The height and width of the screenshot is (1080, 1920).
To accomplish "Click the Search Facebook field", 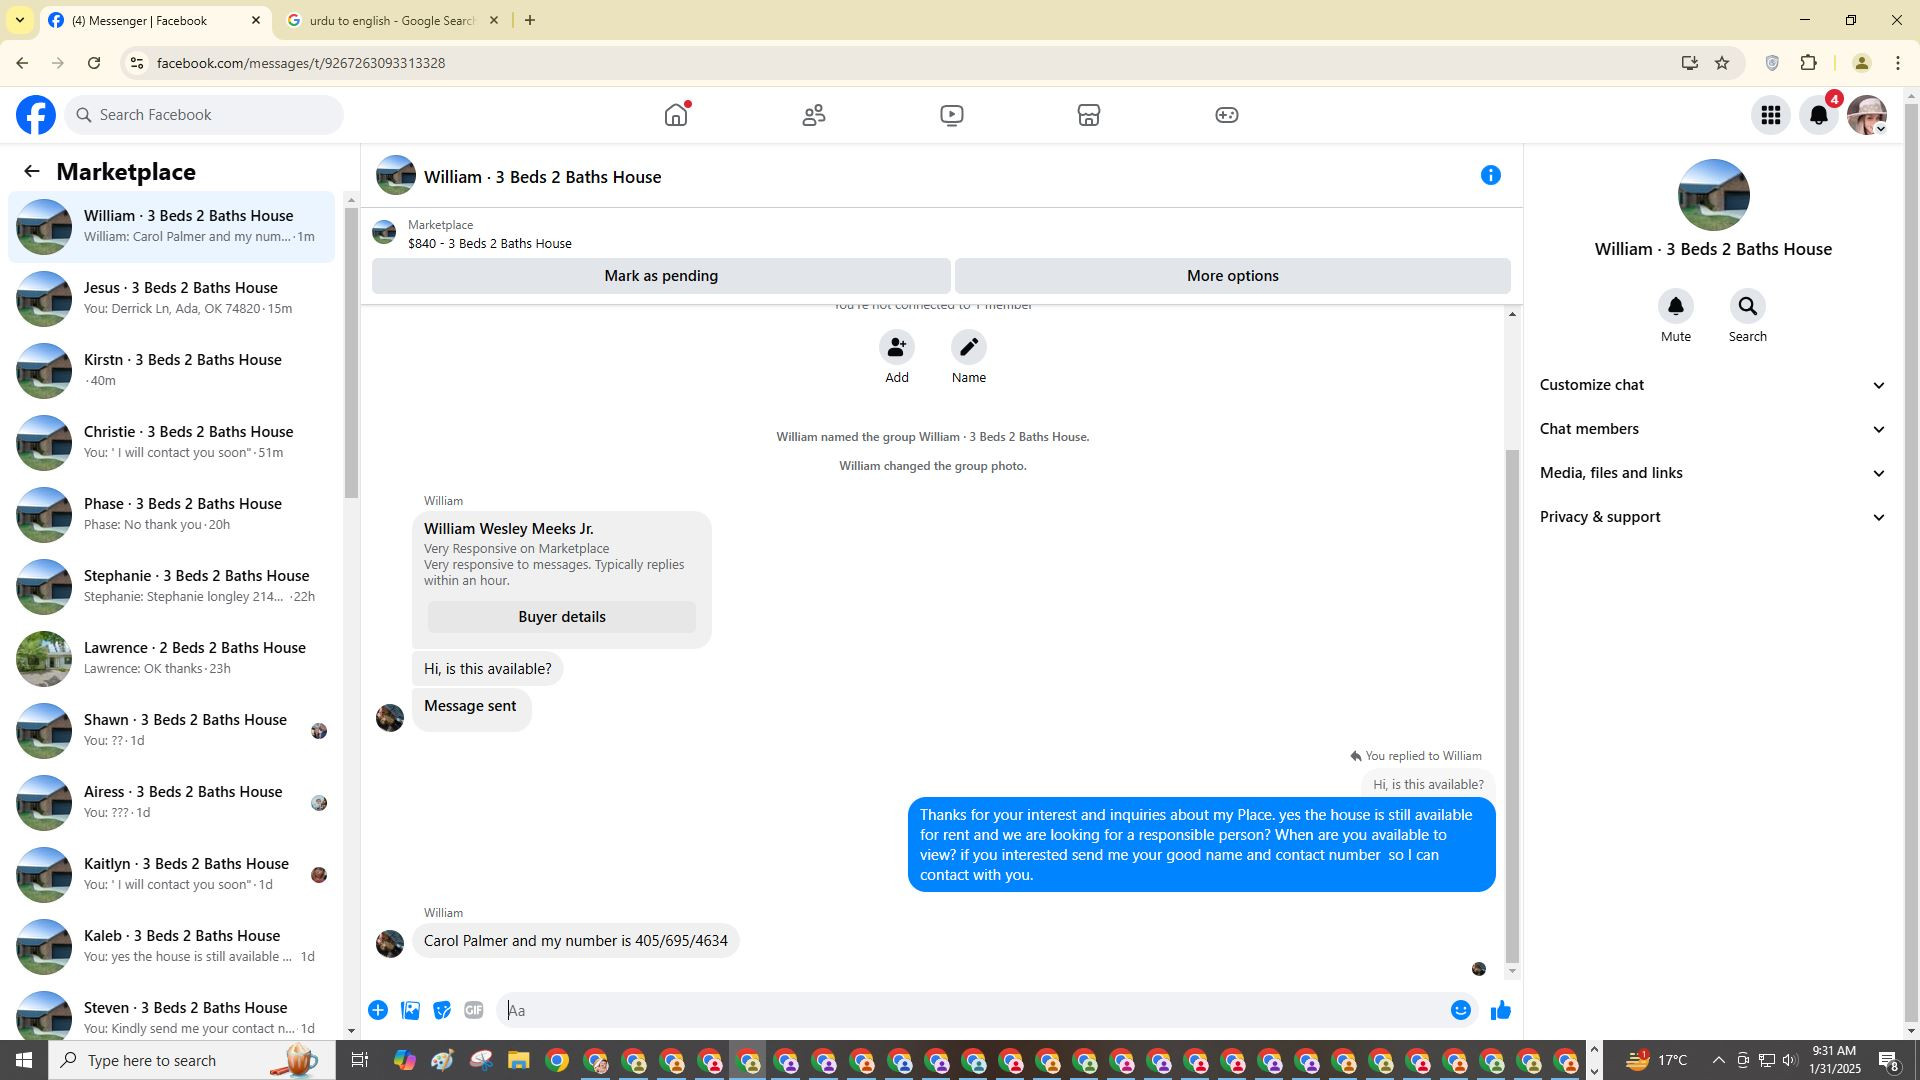I will coord(204,115).
